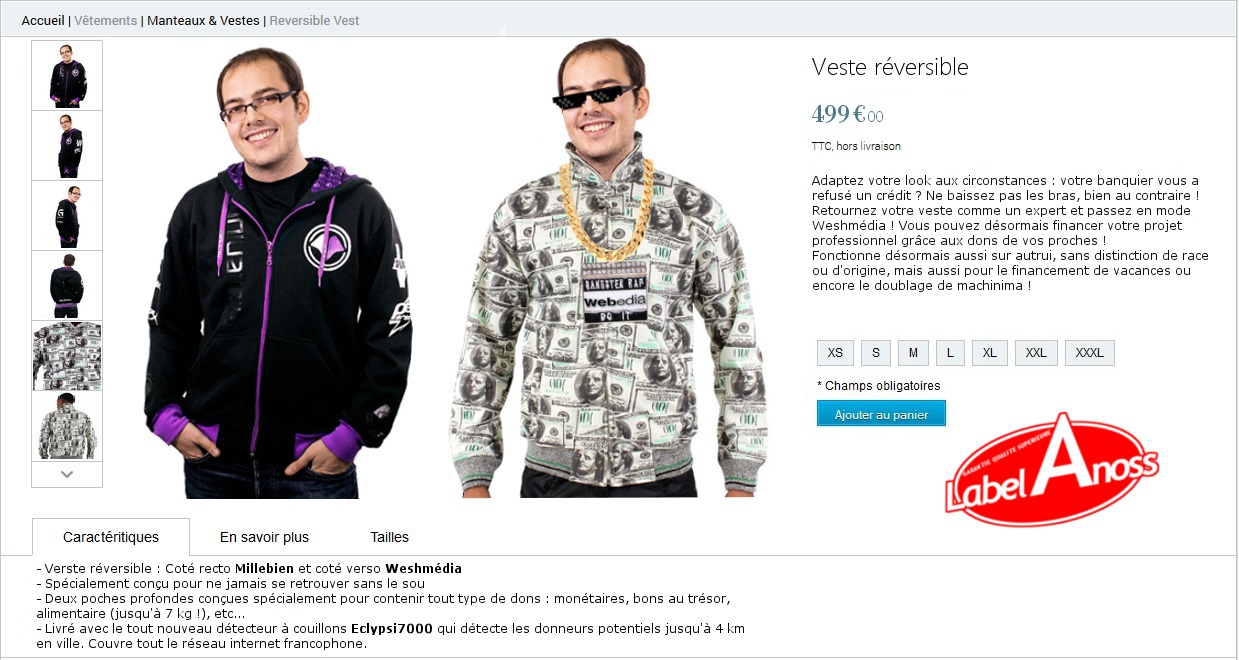
Task: Choose size S
Action: click(875, 353)
